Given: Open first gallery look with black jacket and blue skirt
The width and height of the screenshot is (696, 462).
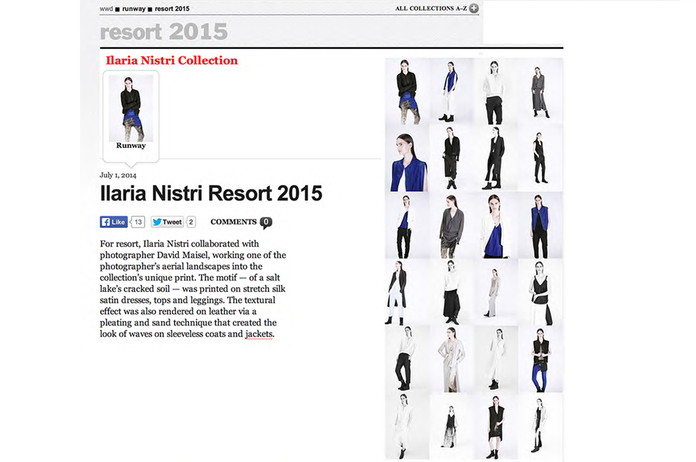Looking at the screenshot, I should click(x=407, y=91).
